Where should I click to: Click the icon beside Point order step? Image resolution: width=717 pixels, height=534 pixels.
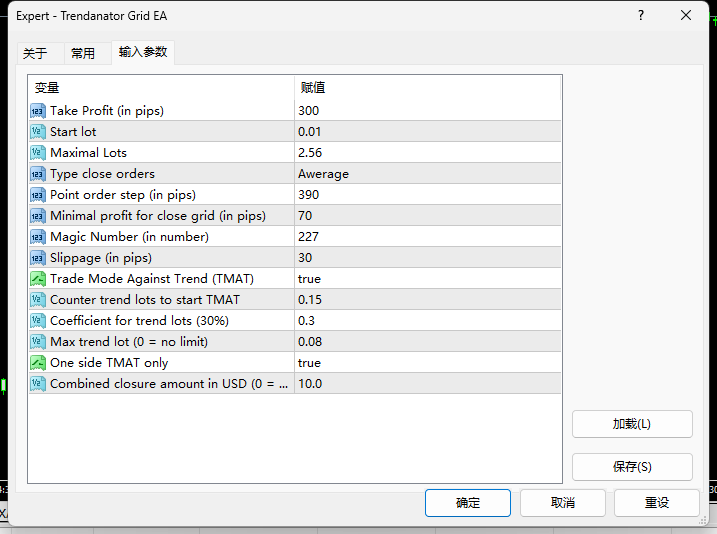[38, 195]
